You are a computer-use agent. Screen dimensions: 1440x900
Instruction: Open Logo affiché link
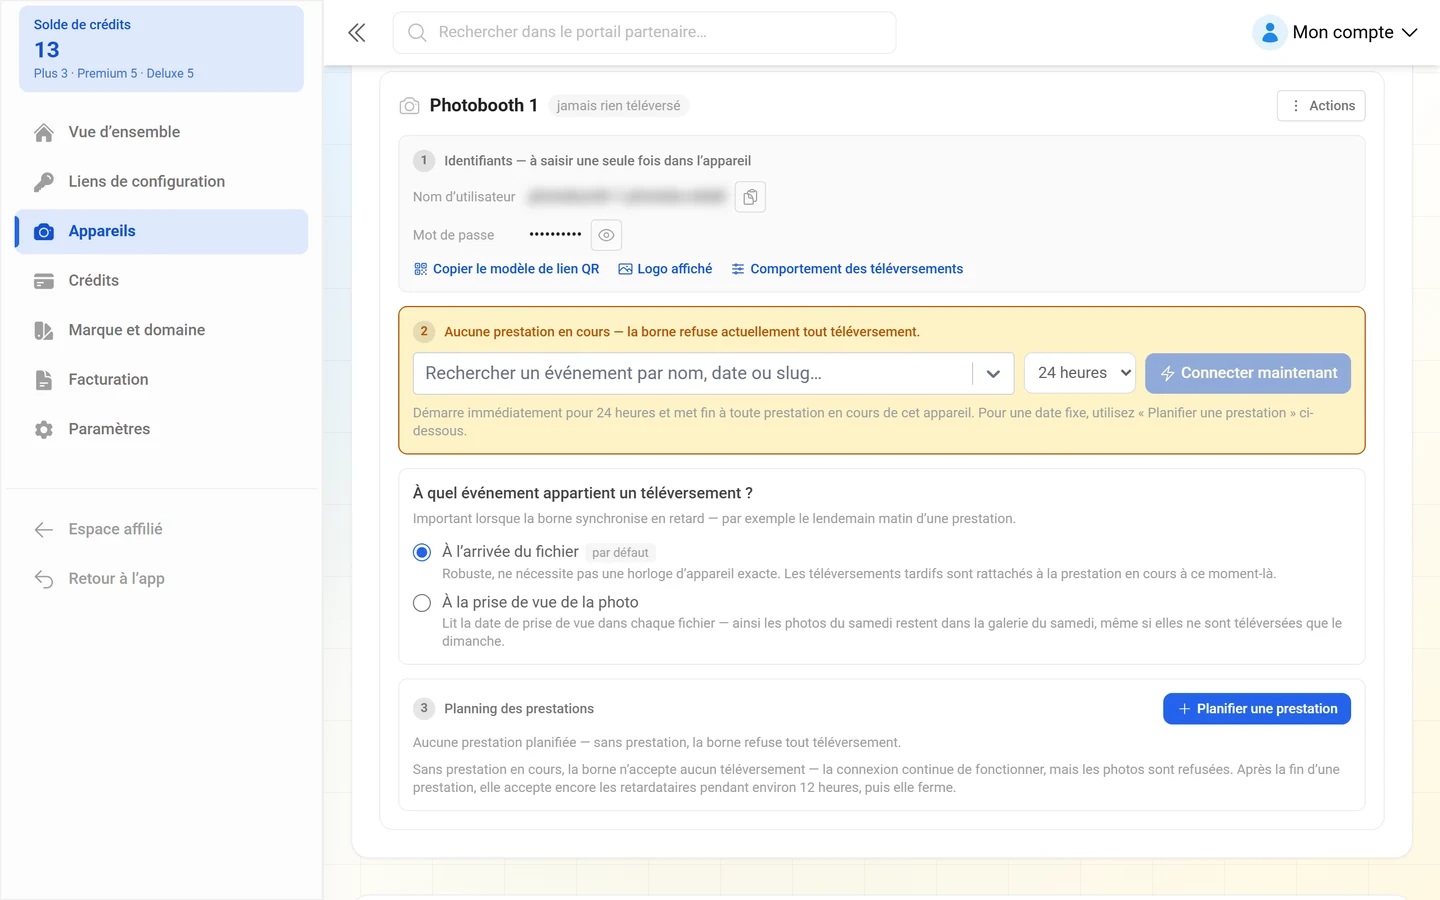[x=665, y=269]
